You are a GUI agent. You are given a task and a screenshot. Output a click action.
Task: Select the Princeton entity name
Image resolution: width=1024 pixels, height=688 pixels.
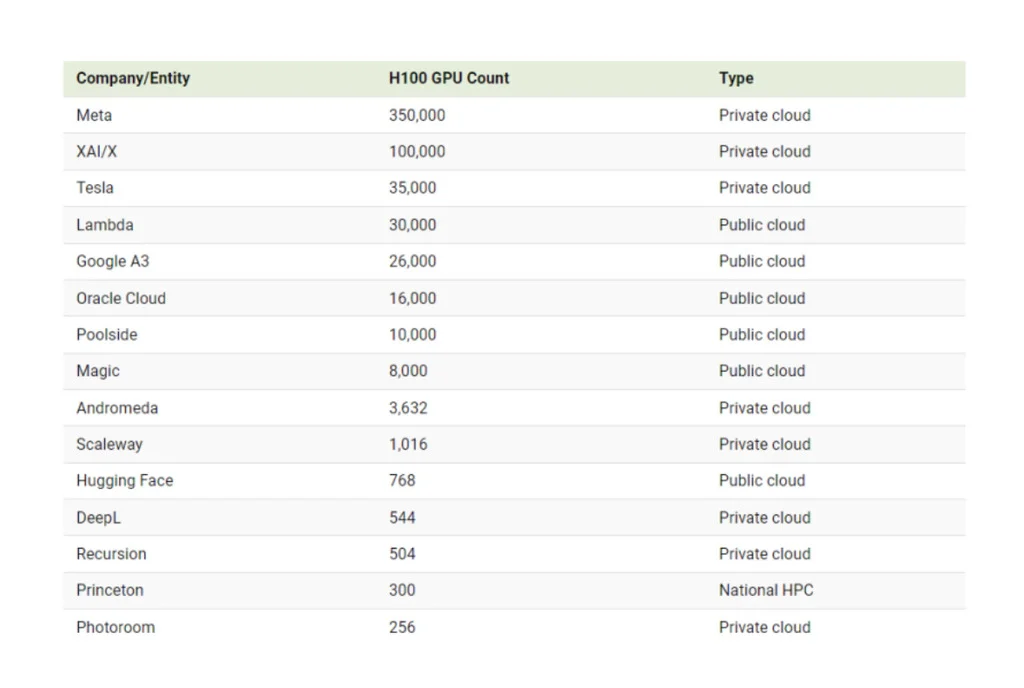click(110, 590)
